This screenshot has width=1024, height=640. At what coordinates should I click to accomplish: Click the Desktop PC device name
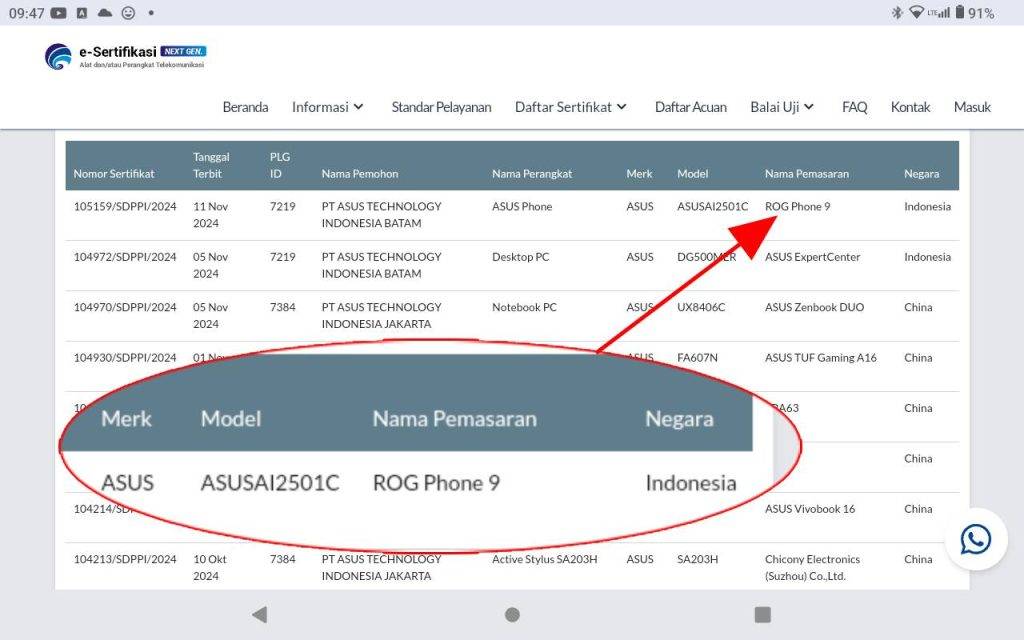click(x=520, y=257)
